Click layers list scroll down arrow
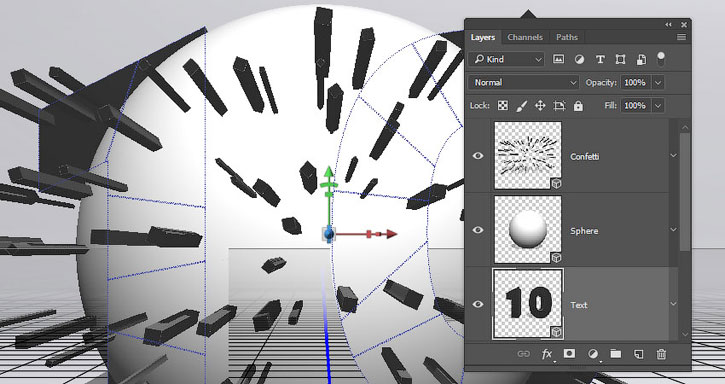This screenshot has height=384, width=725. click(x=685, y=334)
